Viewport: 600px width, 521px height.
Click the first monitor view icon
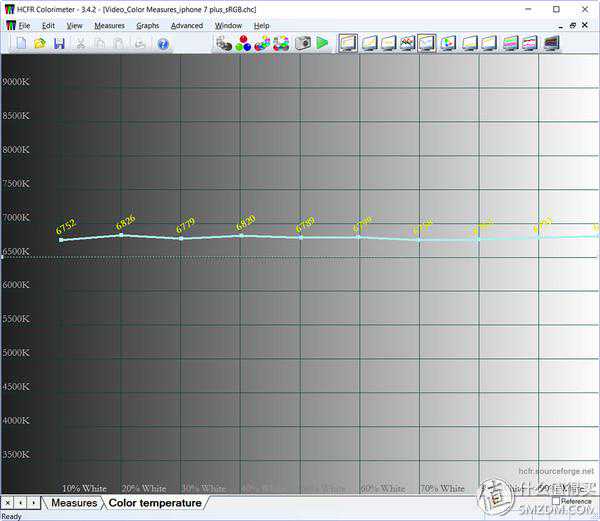(x=348, y=43)
